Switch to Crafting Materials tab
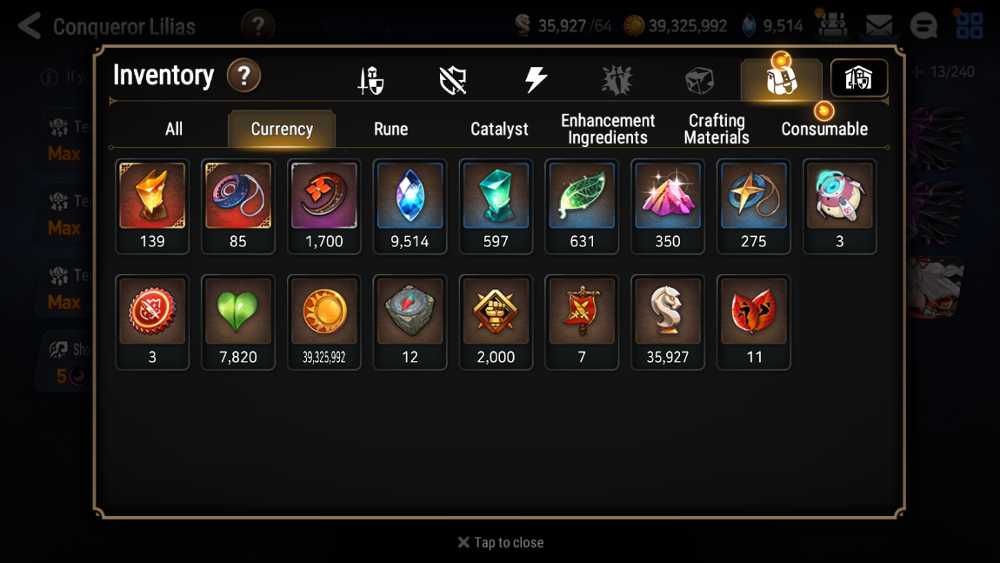This screenshot has width=1000, height=563. (x=716, y=129)
